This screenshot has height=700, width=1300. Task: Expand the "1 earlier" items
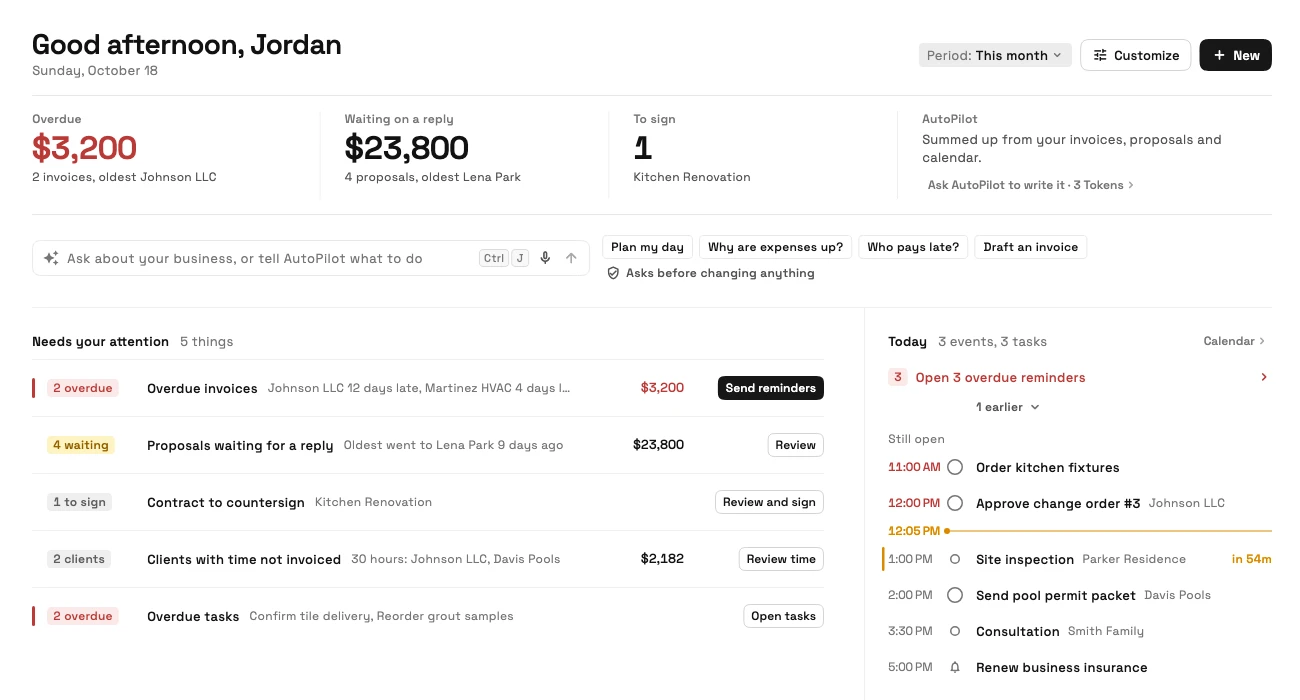click(x=1008, y=407)
